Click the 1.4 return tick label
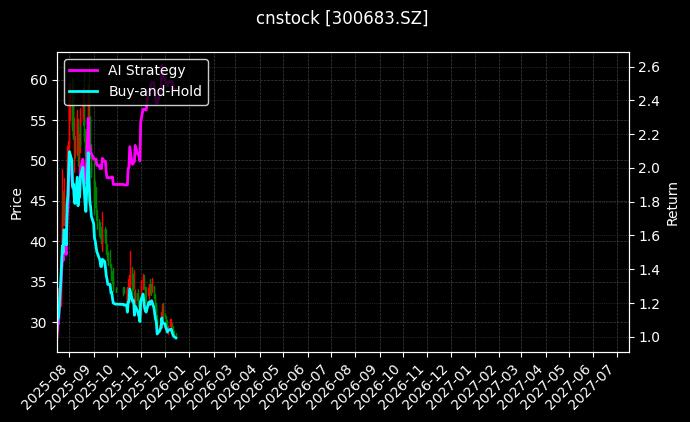690x422 pixels. 649,270
